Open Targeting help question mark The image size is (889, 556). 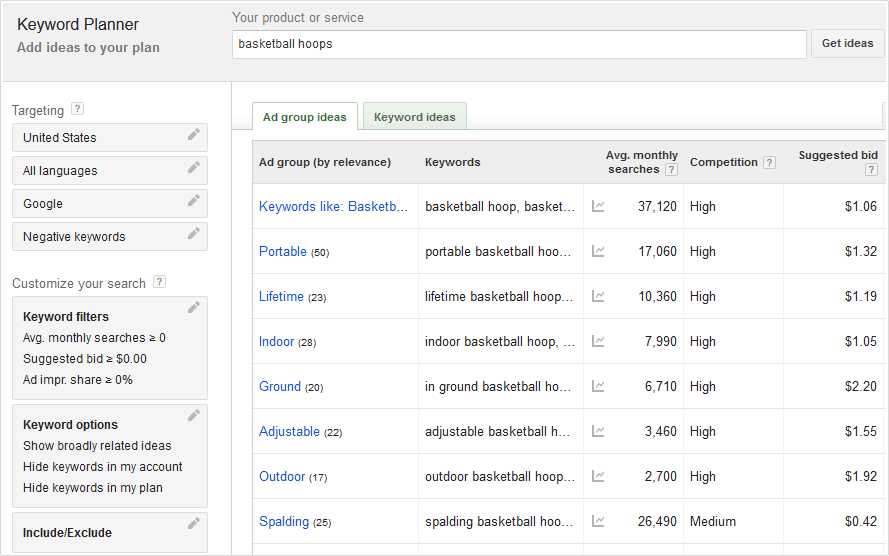(x=78, y=109)
